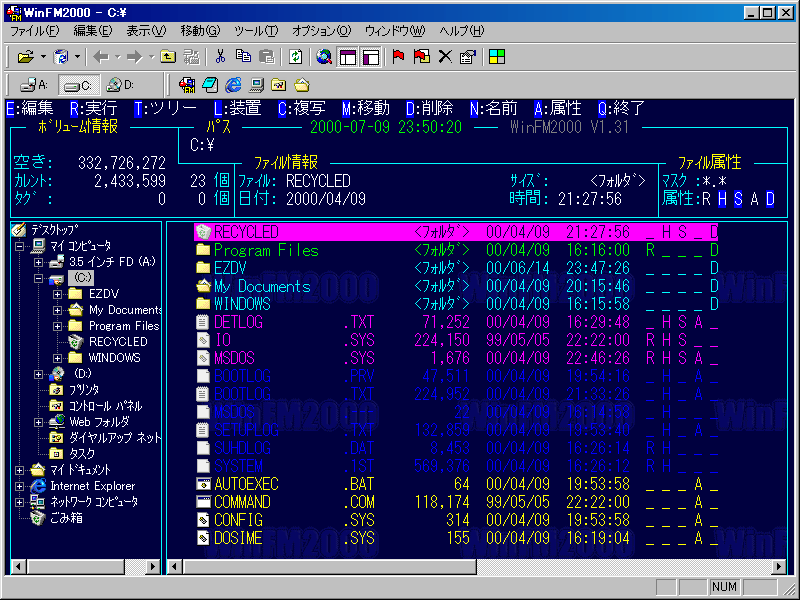Open the 表示(V) menu

coord(146,31)
